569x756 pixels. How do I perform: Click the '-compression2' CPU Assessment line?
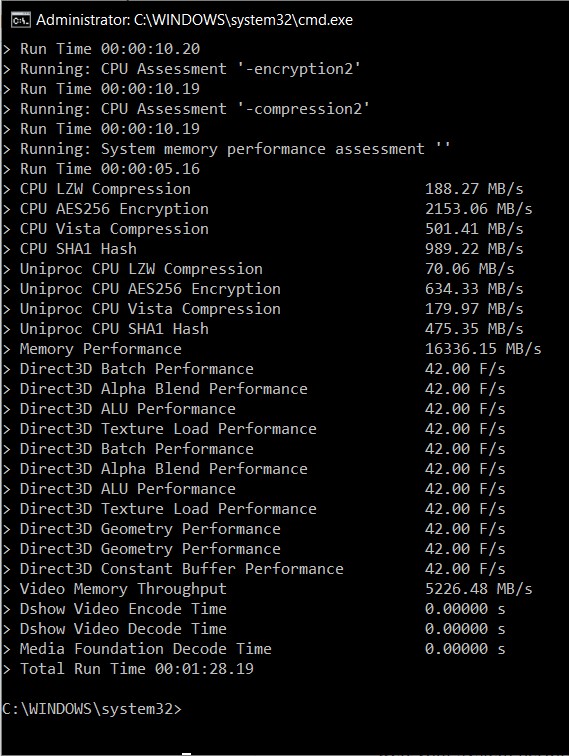pos(187,109)
